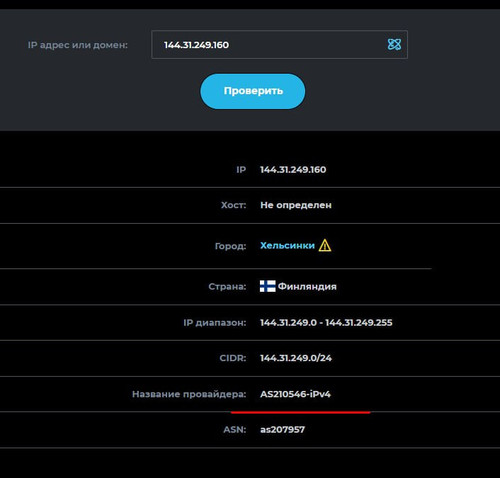This screenshot has height=478, width=500.
Task: Click the ASN: label
Action: (235, 429)
